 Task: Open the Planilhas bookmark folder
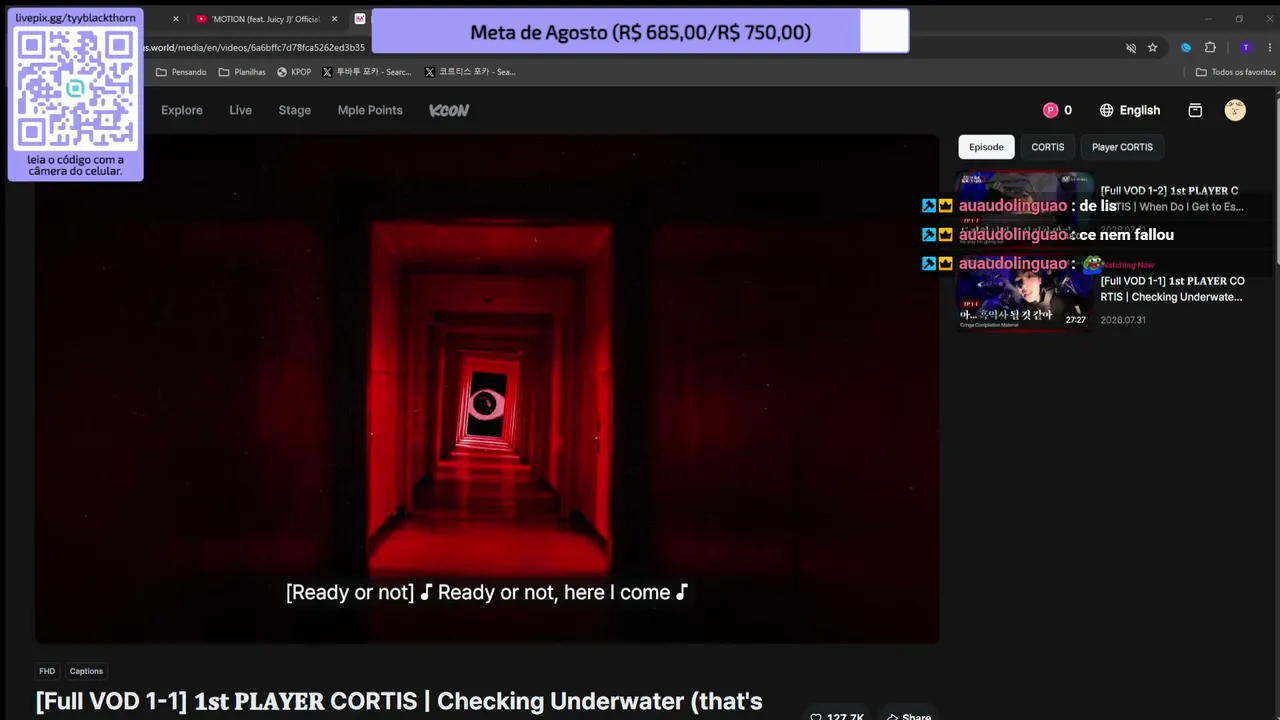point(242,72)
